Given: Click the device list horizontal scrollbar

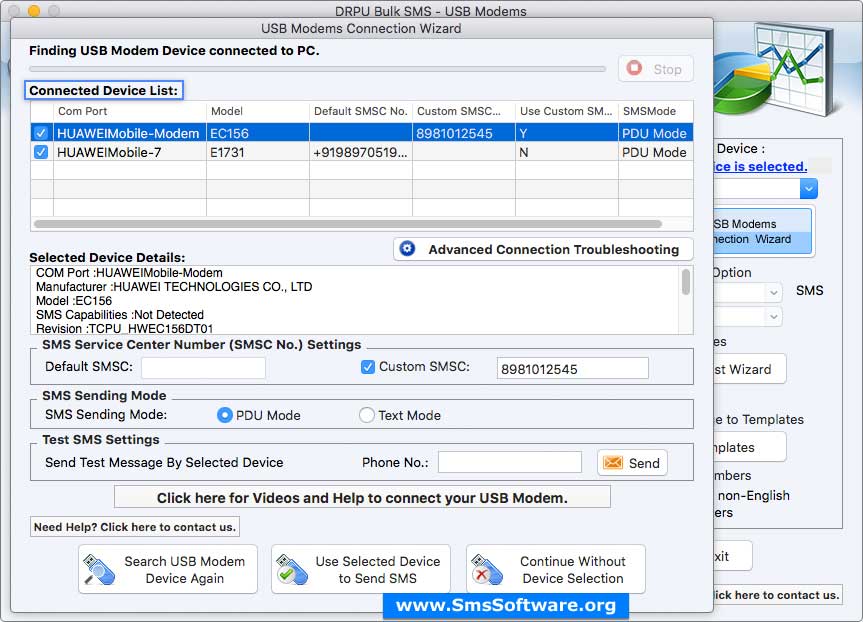Looking at the screenshot, I should [348, 224].
